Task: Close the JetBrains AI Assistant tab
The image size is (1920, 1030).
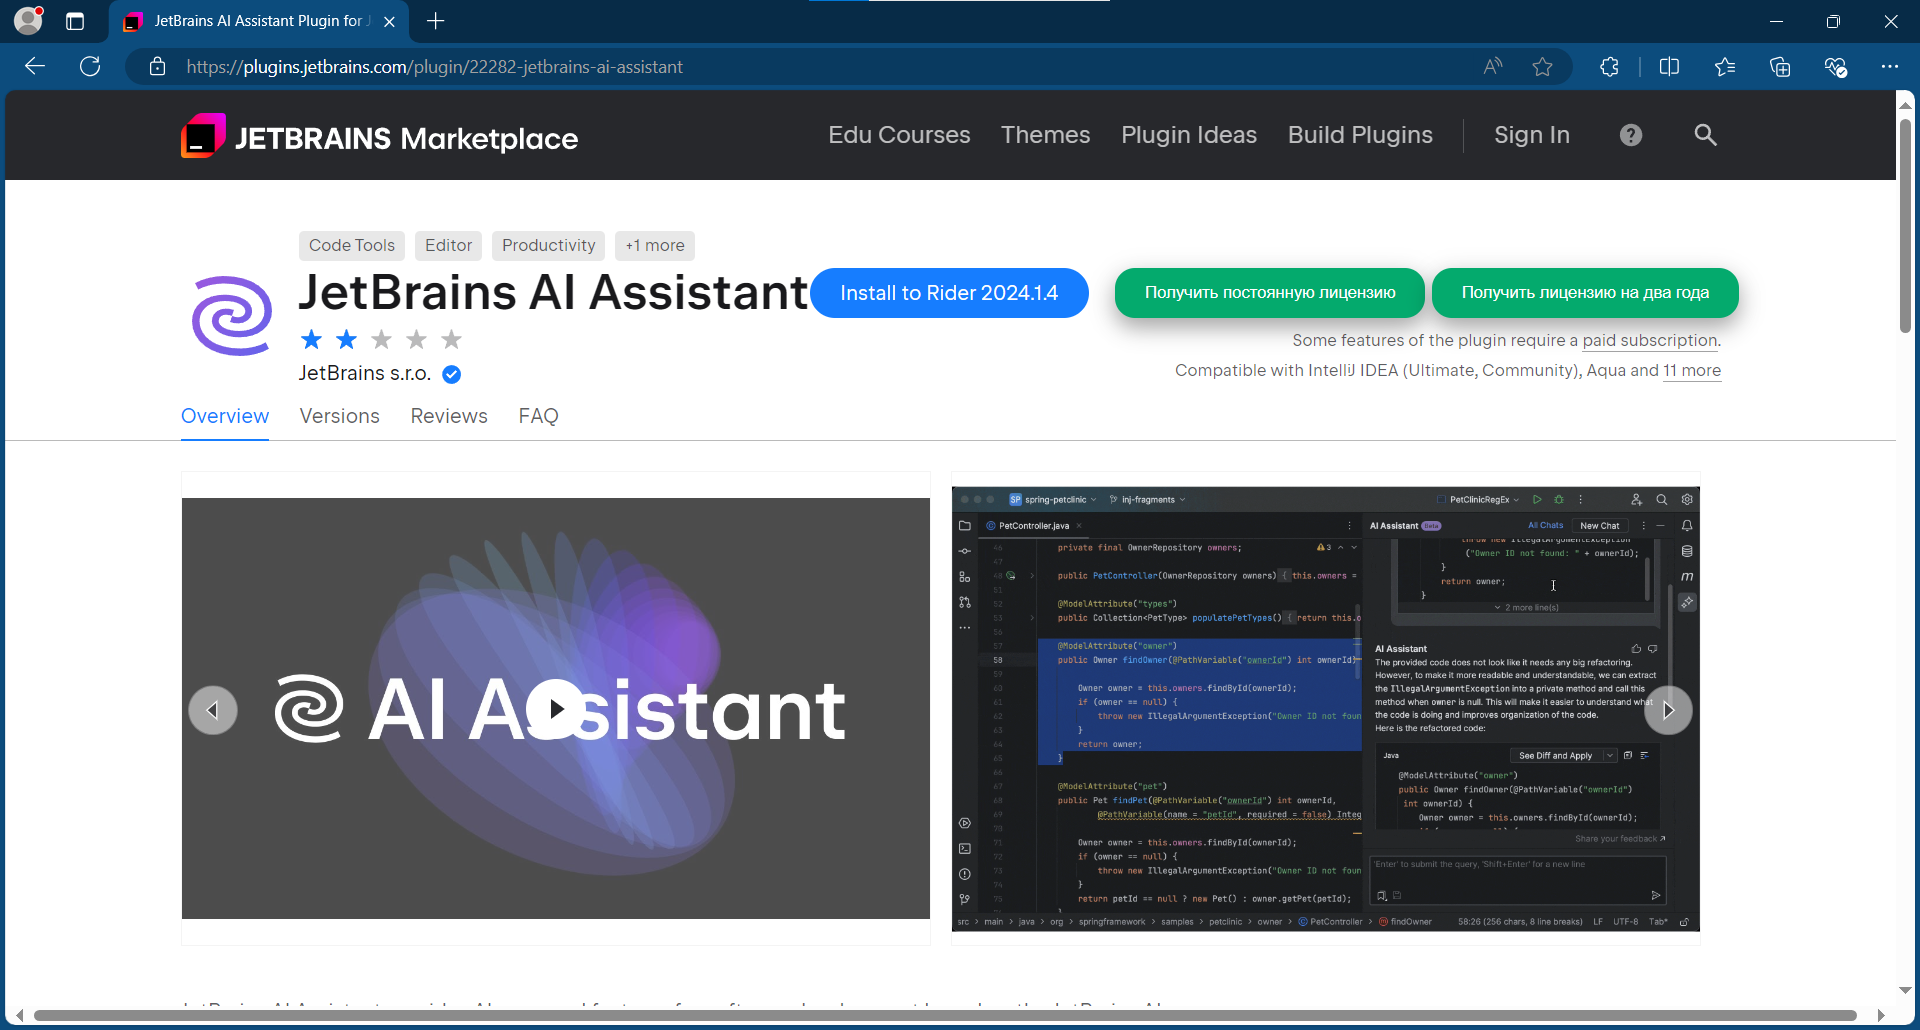Action: 390,21
